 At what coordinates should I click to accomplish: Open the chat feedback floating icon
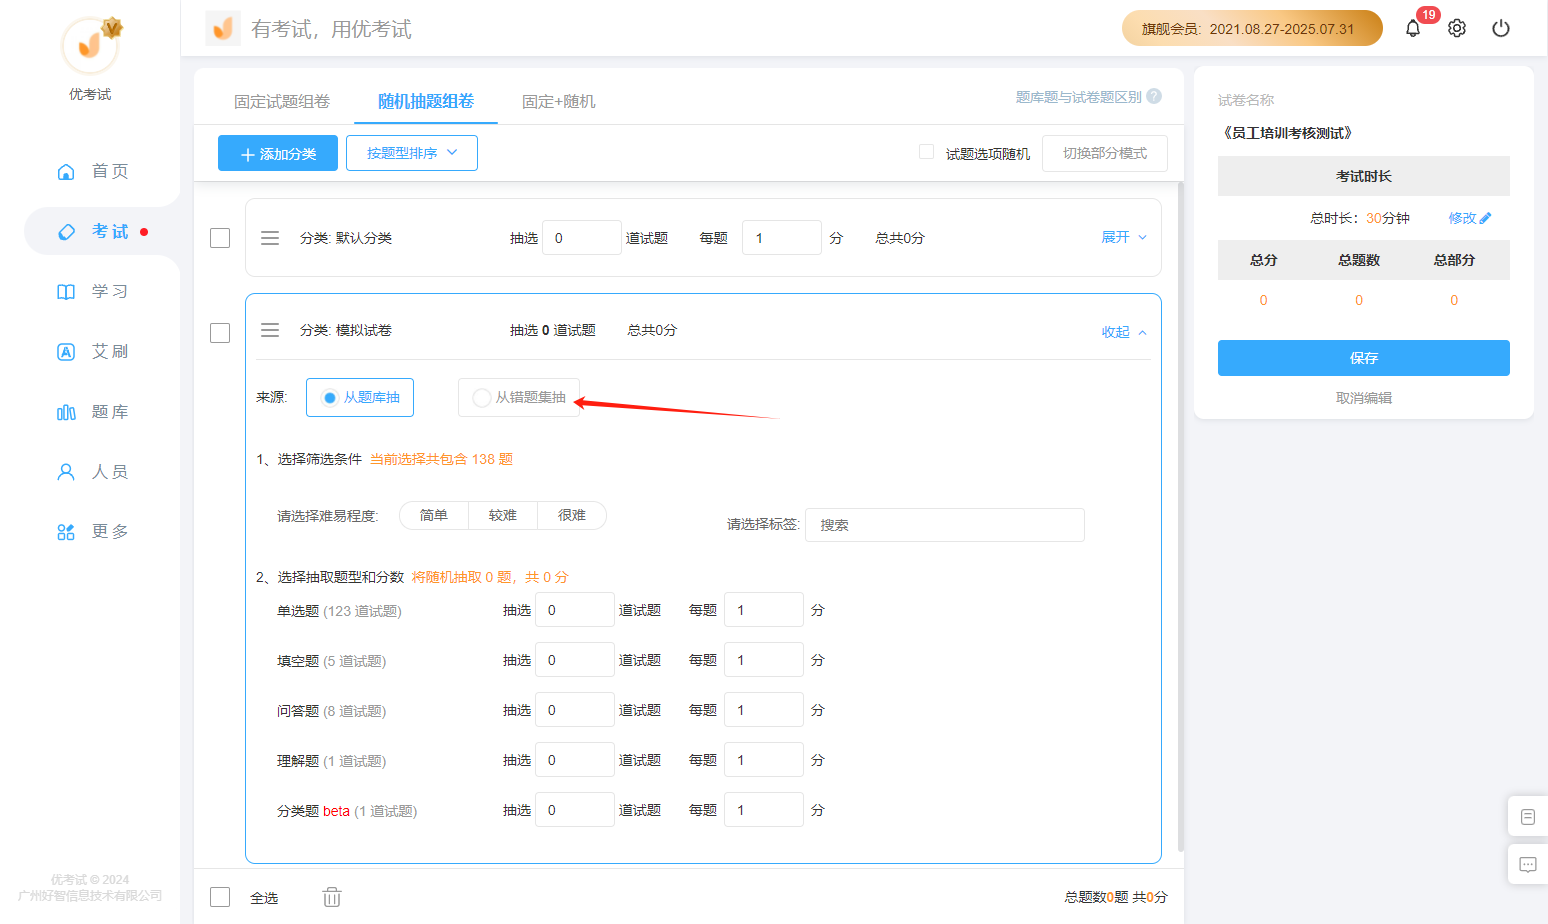coord(1528,865)
